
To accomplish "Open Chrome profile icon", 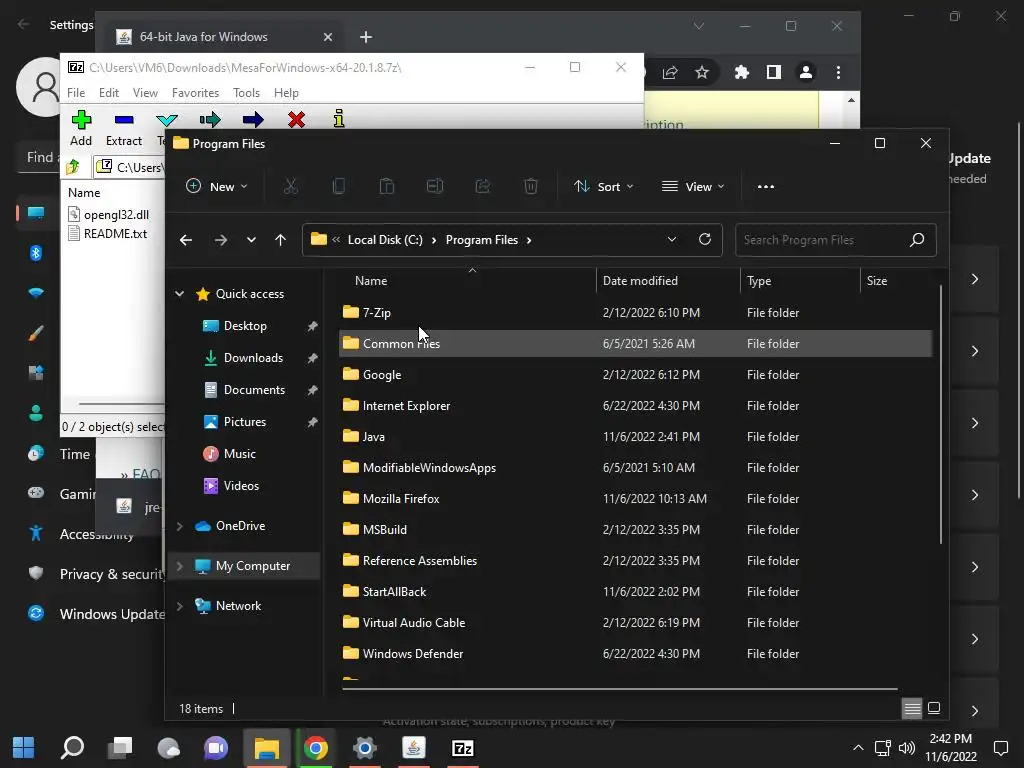I will (x=806, y=72).
